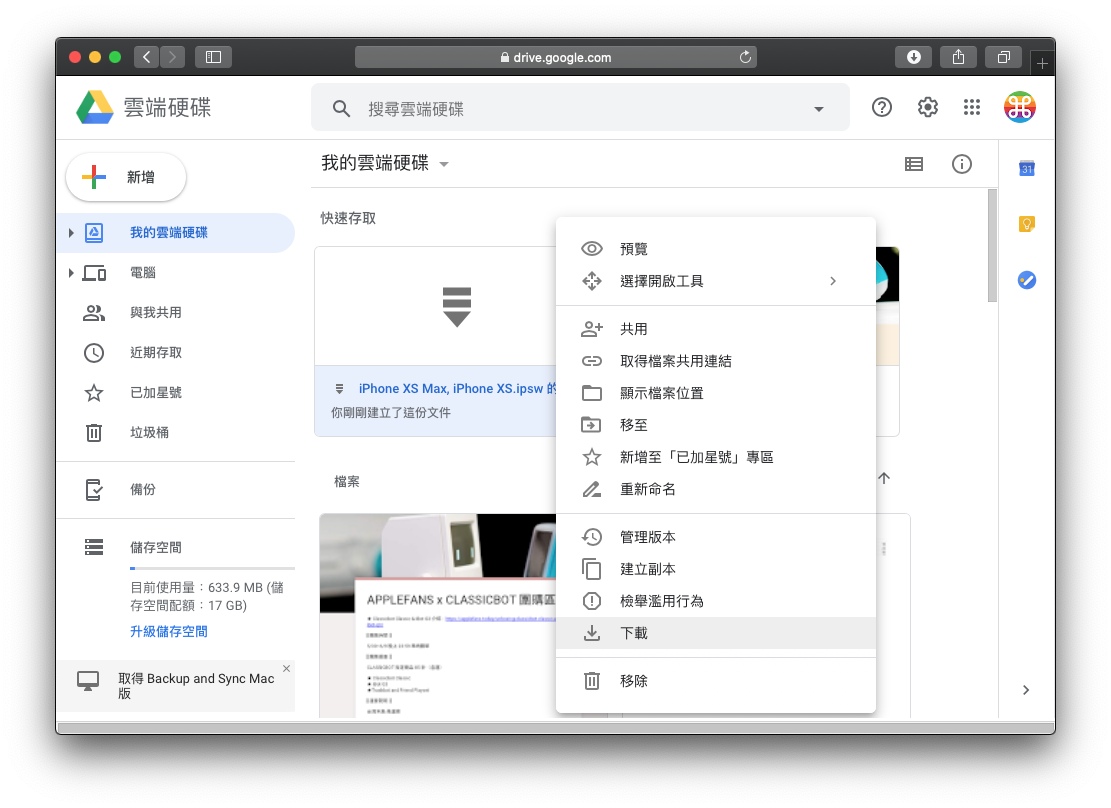Choose 取得檔案共用連結 menu item
This screenshot has height=808, width=1111.
click(716, 361)
